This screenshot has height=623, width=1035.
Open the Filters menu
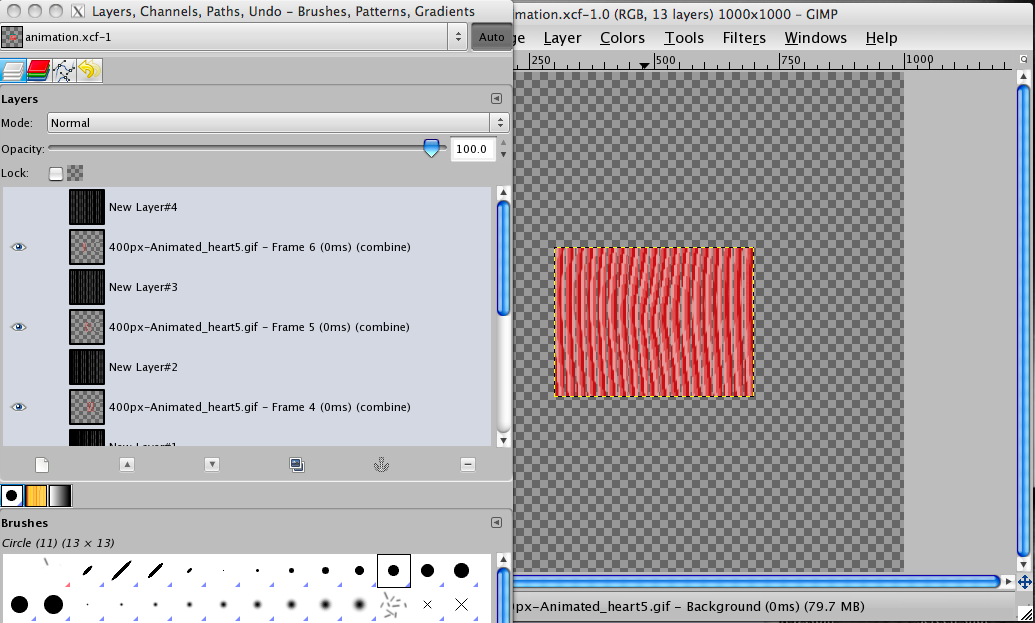tap(744, 38)
